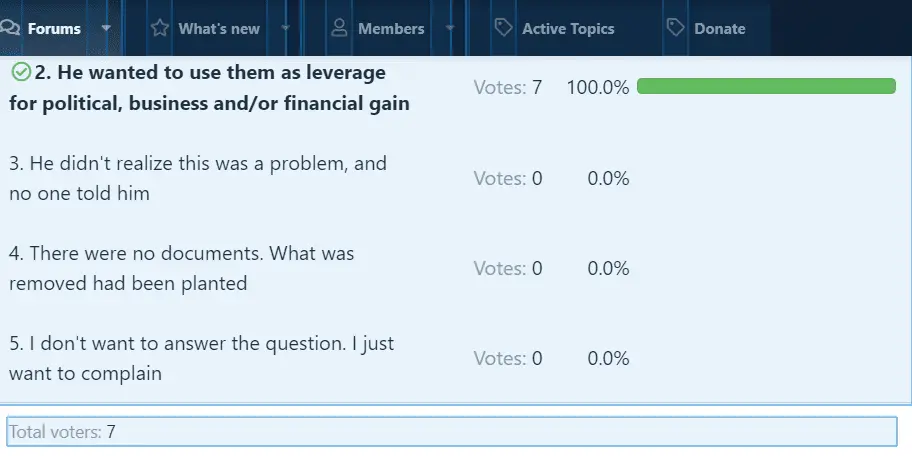Expand the Members dropdown arrow

pyautogui.click(x=449, y=28)
